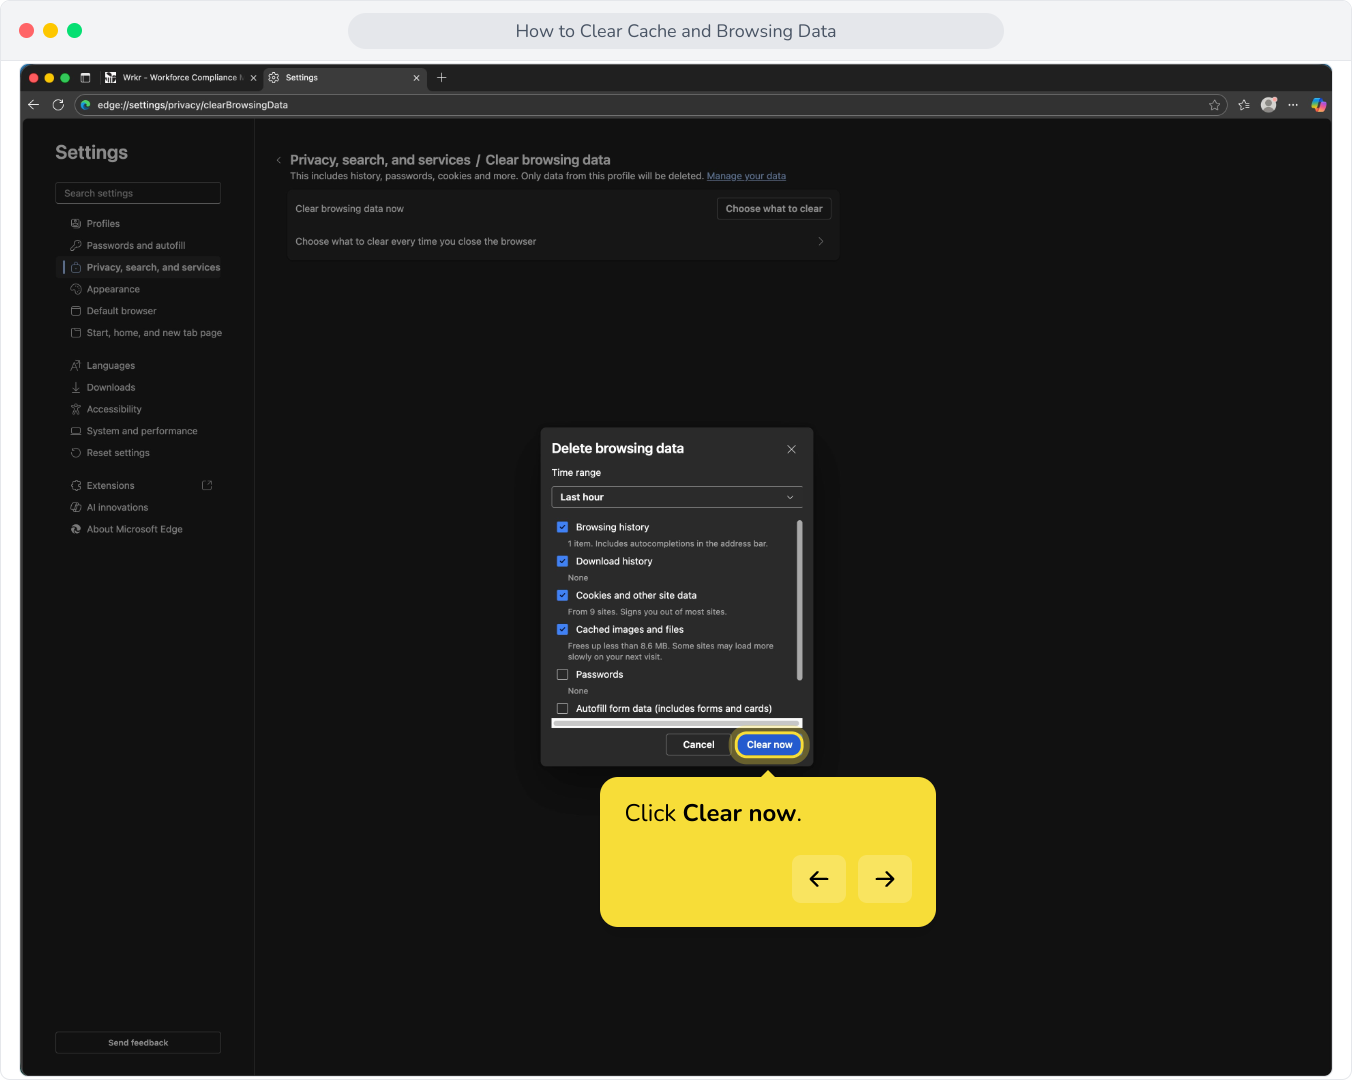Click the Reset settings icon

[x=76, y=453]
